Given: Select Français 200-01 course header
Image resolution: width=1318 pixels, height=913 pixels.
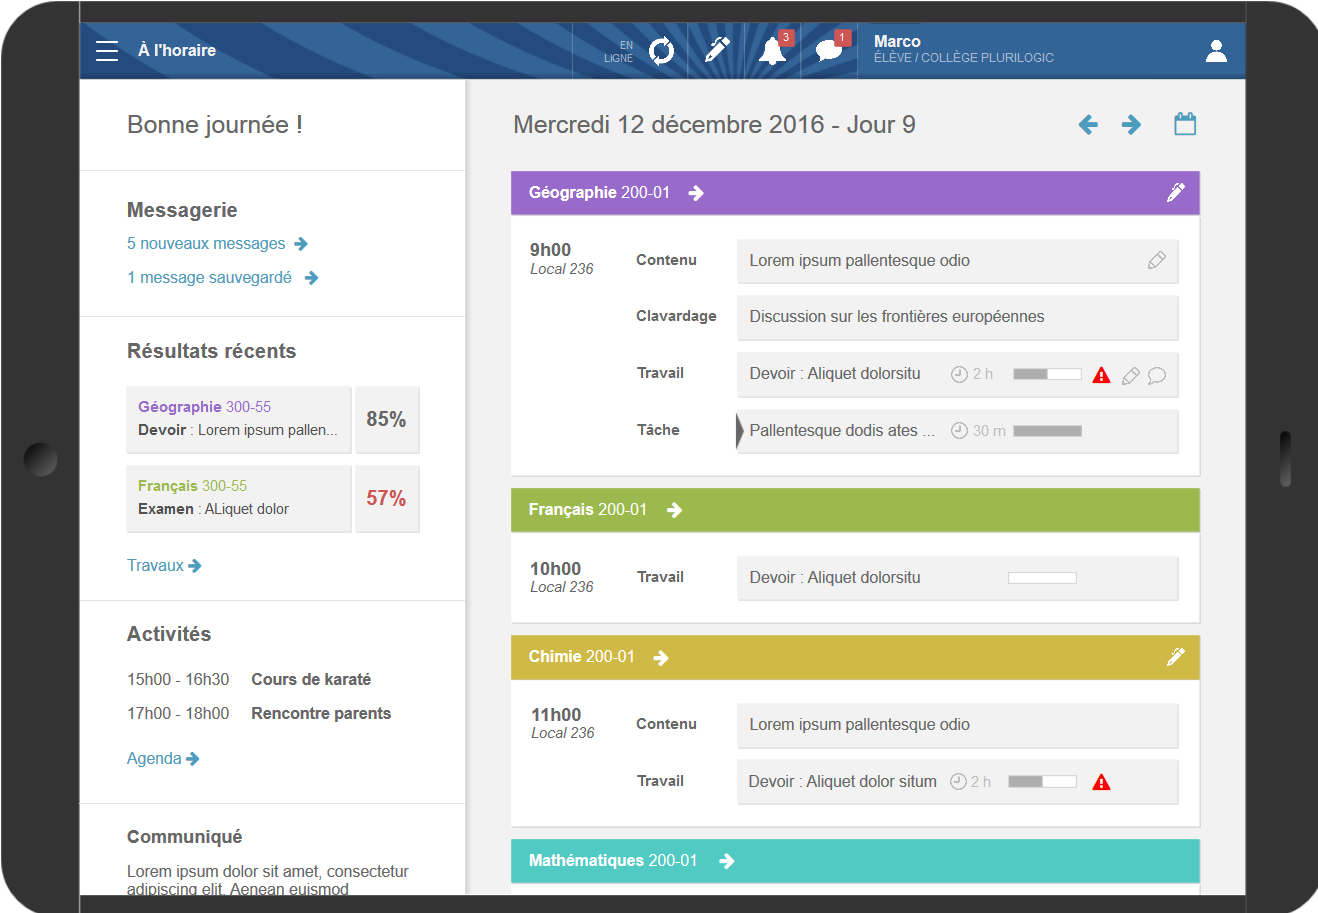Looking at the screenshot, I should [855, 510].
